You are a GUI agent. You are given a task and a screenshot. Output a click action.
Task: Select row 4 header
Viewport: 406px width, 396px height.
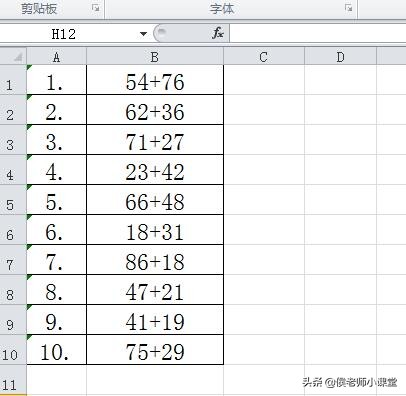[x=13, y=170]
